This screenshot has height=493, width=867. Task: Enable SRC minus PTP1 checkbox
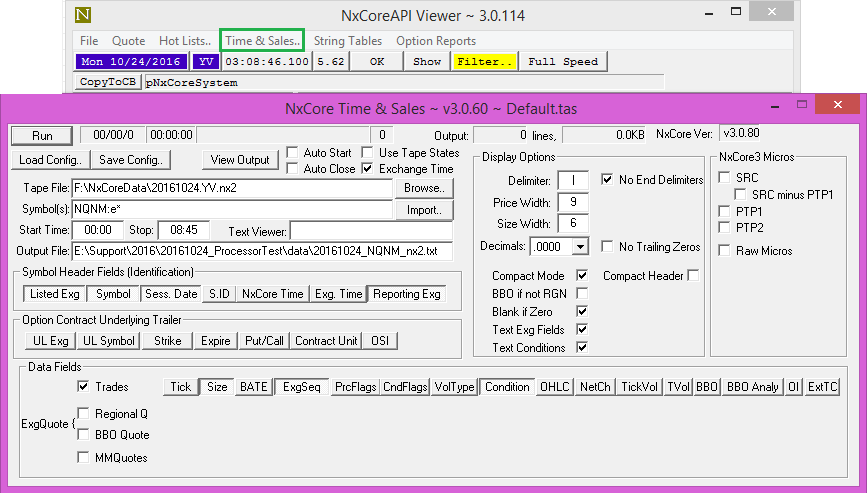pyautogui.click(x=740, y=195)
